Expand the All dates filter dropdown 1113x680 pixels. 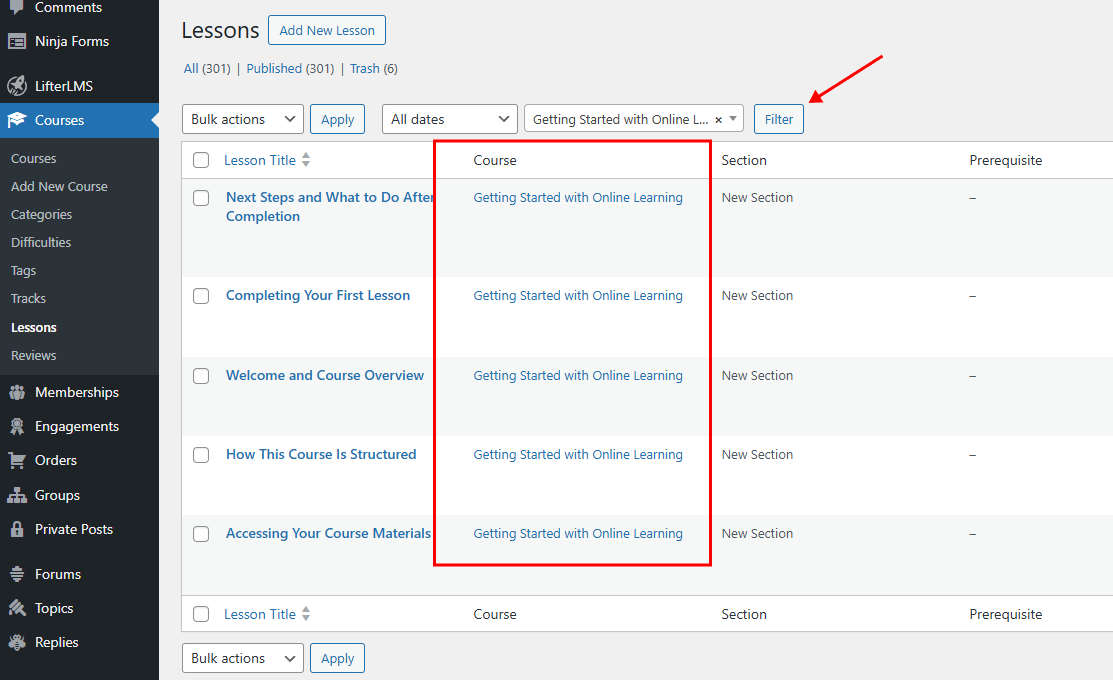point(449,119)
